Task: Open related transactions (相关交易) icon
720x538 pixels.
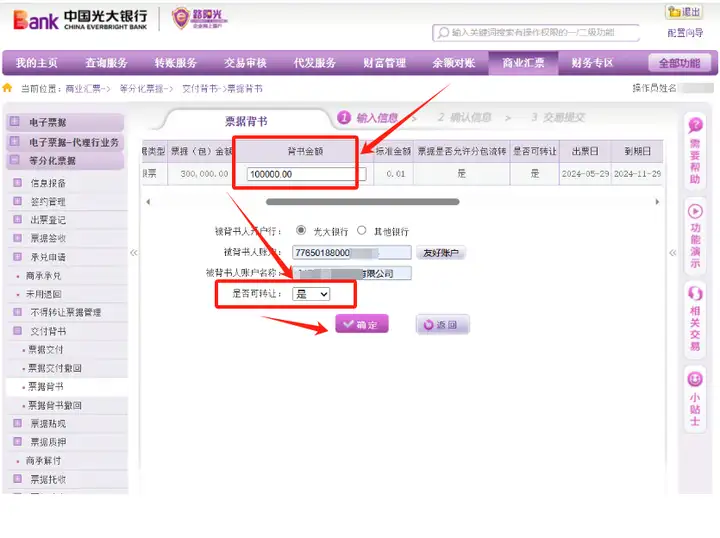Action: click(x=695, y=293)
